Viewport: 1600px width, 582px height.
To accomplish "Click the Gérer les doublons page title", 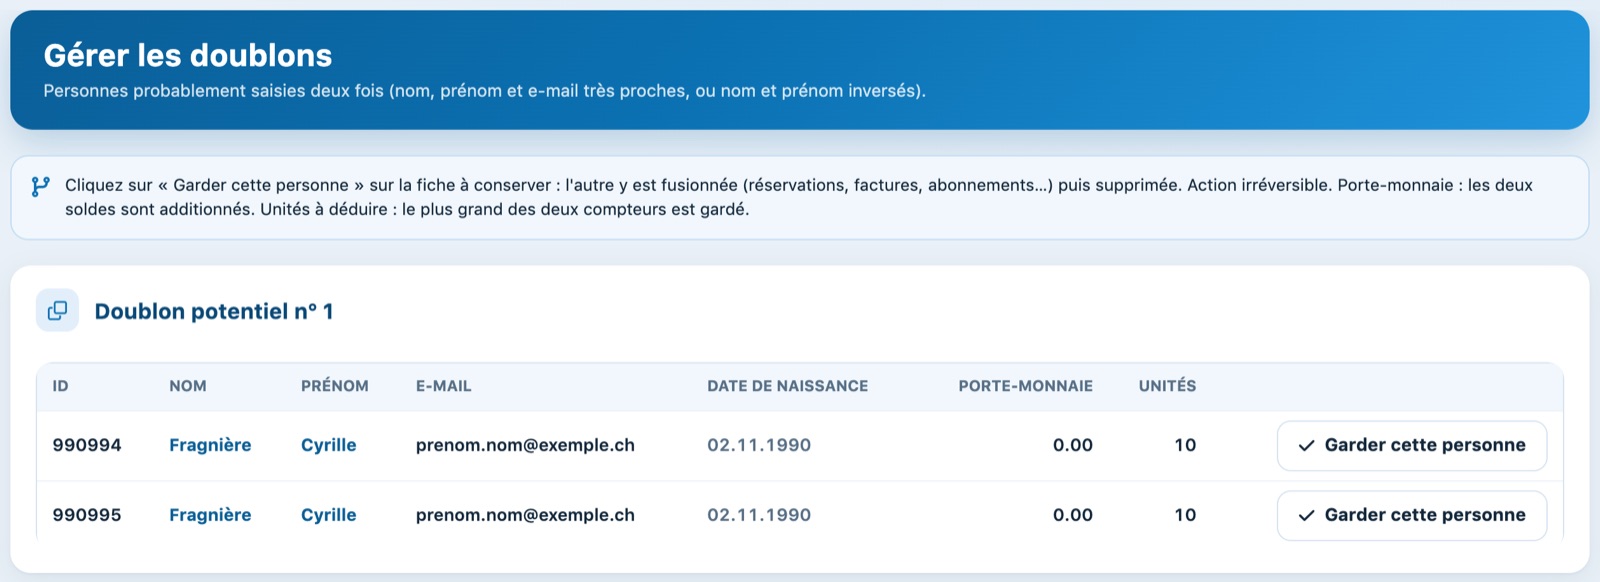I will (x=188, y=55).
